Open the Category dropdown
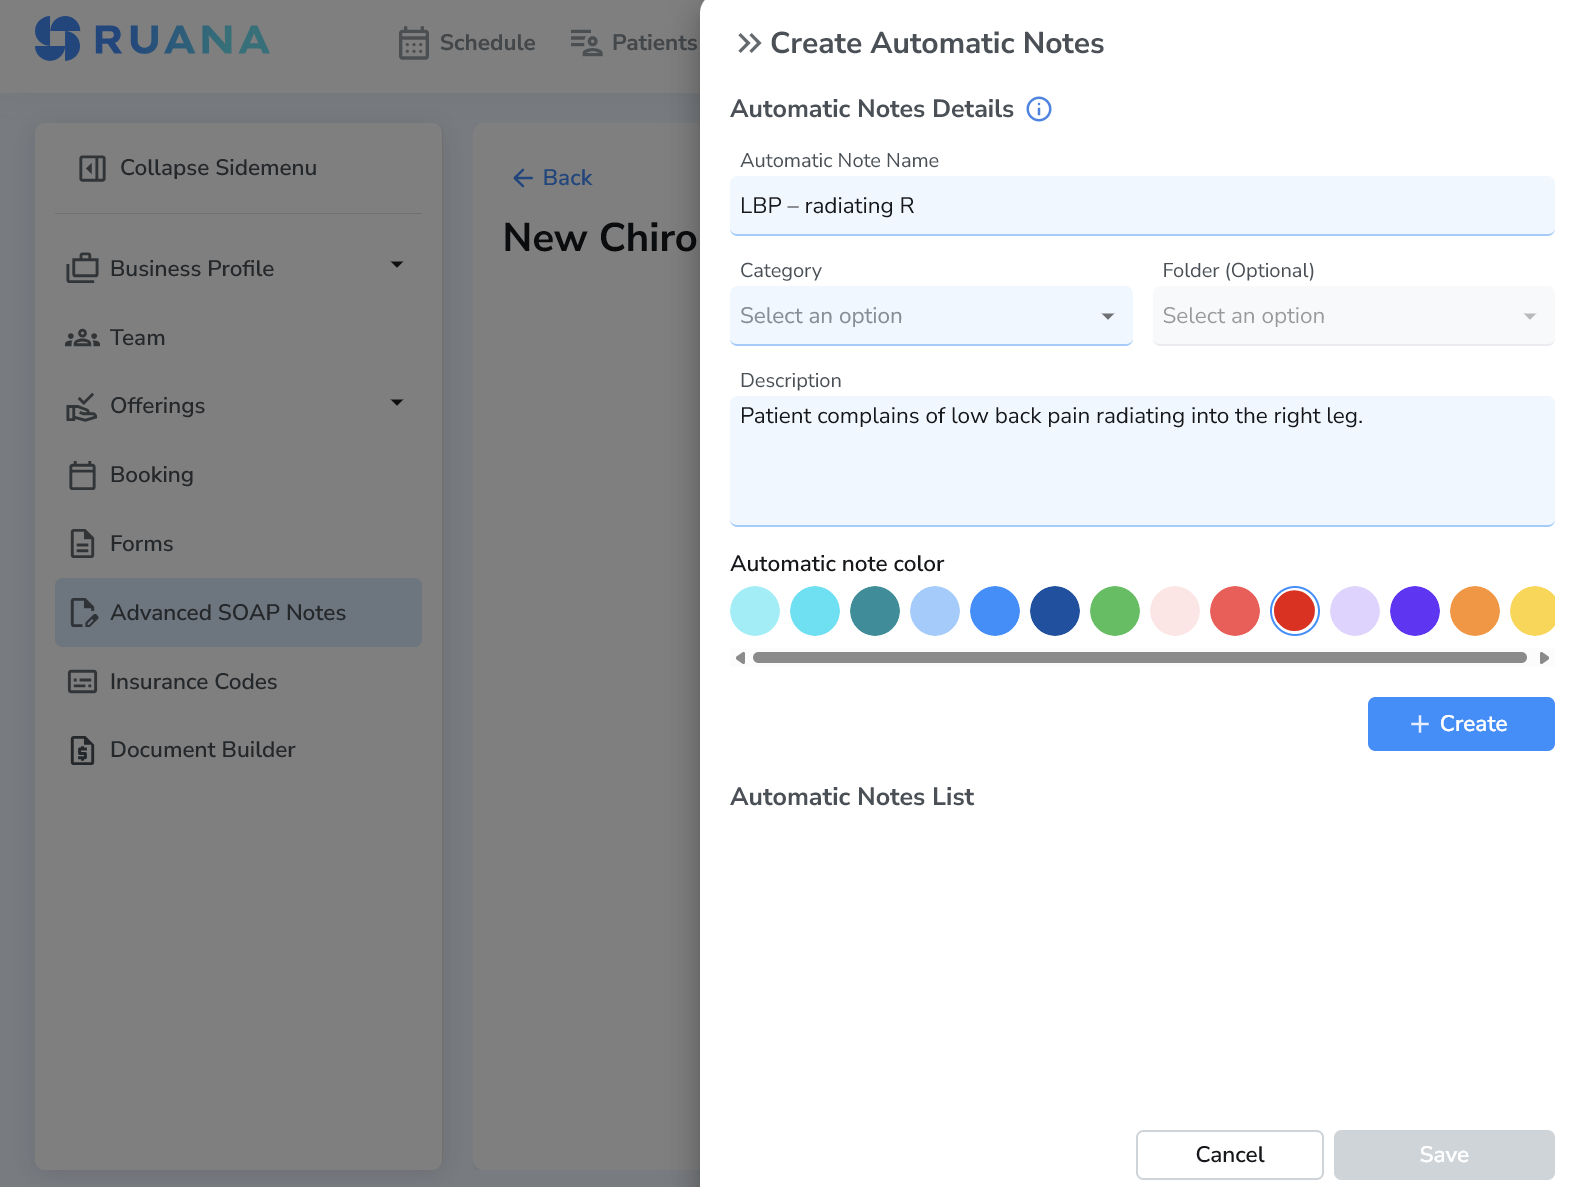This screenshot has width=1575, height=1187. pyautogui.click(x=931, y=316)
